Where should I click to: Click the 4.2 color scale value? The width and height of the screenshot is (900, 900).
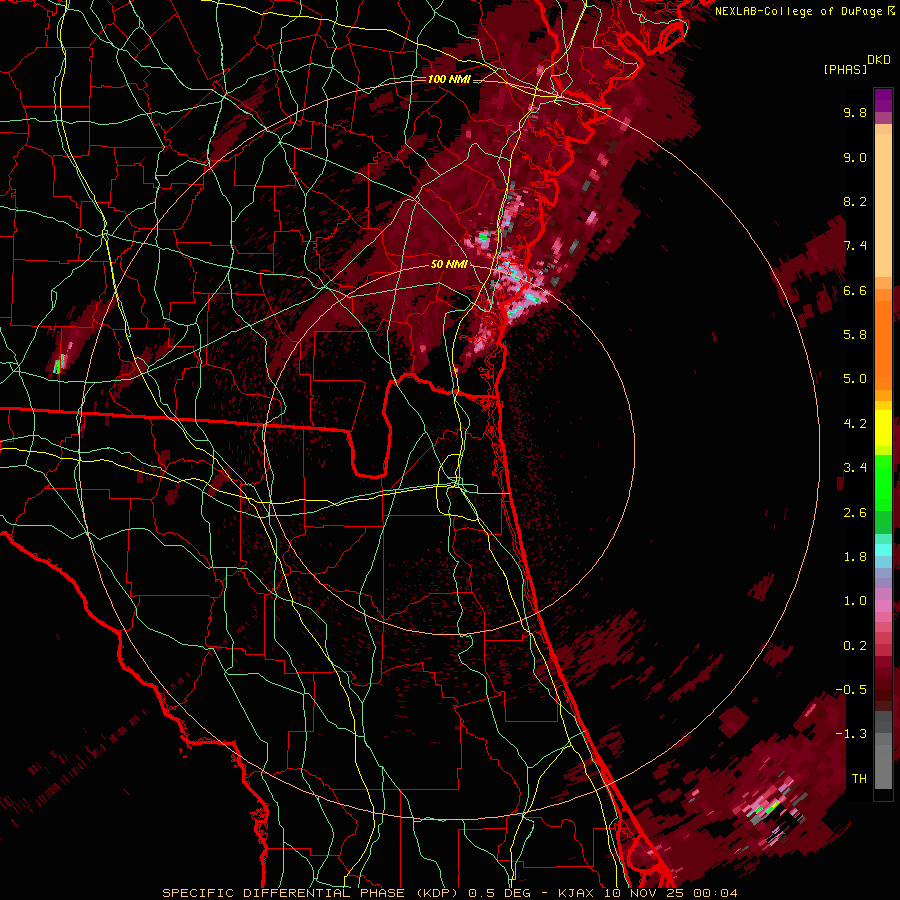[x=855, y=424]
